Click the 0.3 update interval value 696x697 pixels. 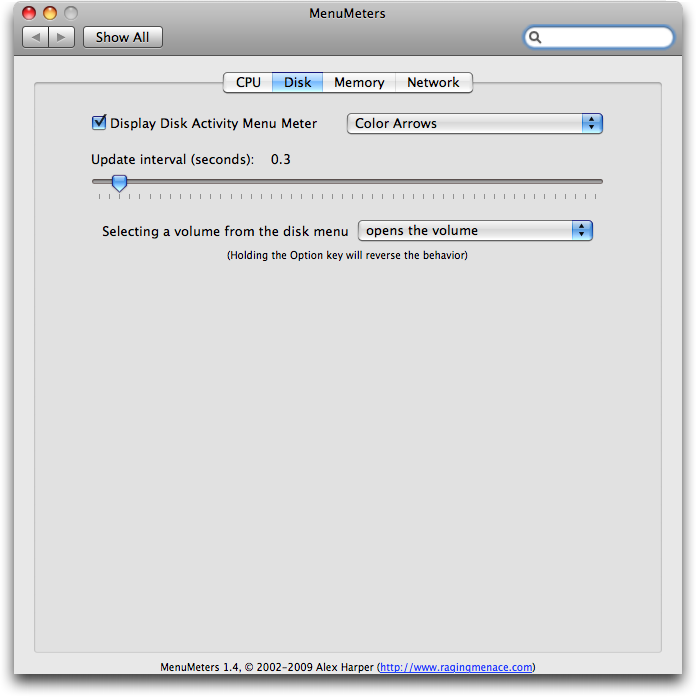point(280,159)
